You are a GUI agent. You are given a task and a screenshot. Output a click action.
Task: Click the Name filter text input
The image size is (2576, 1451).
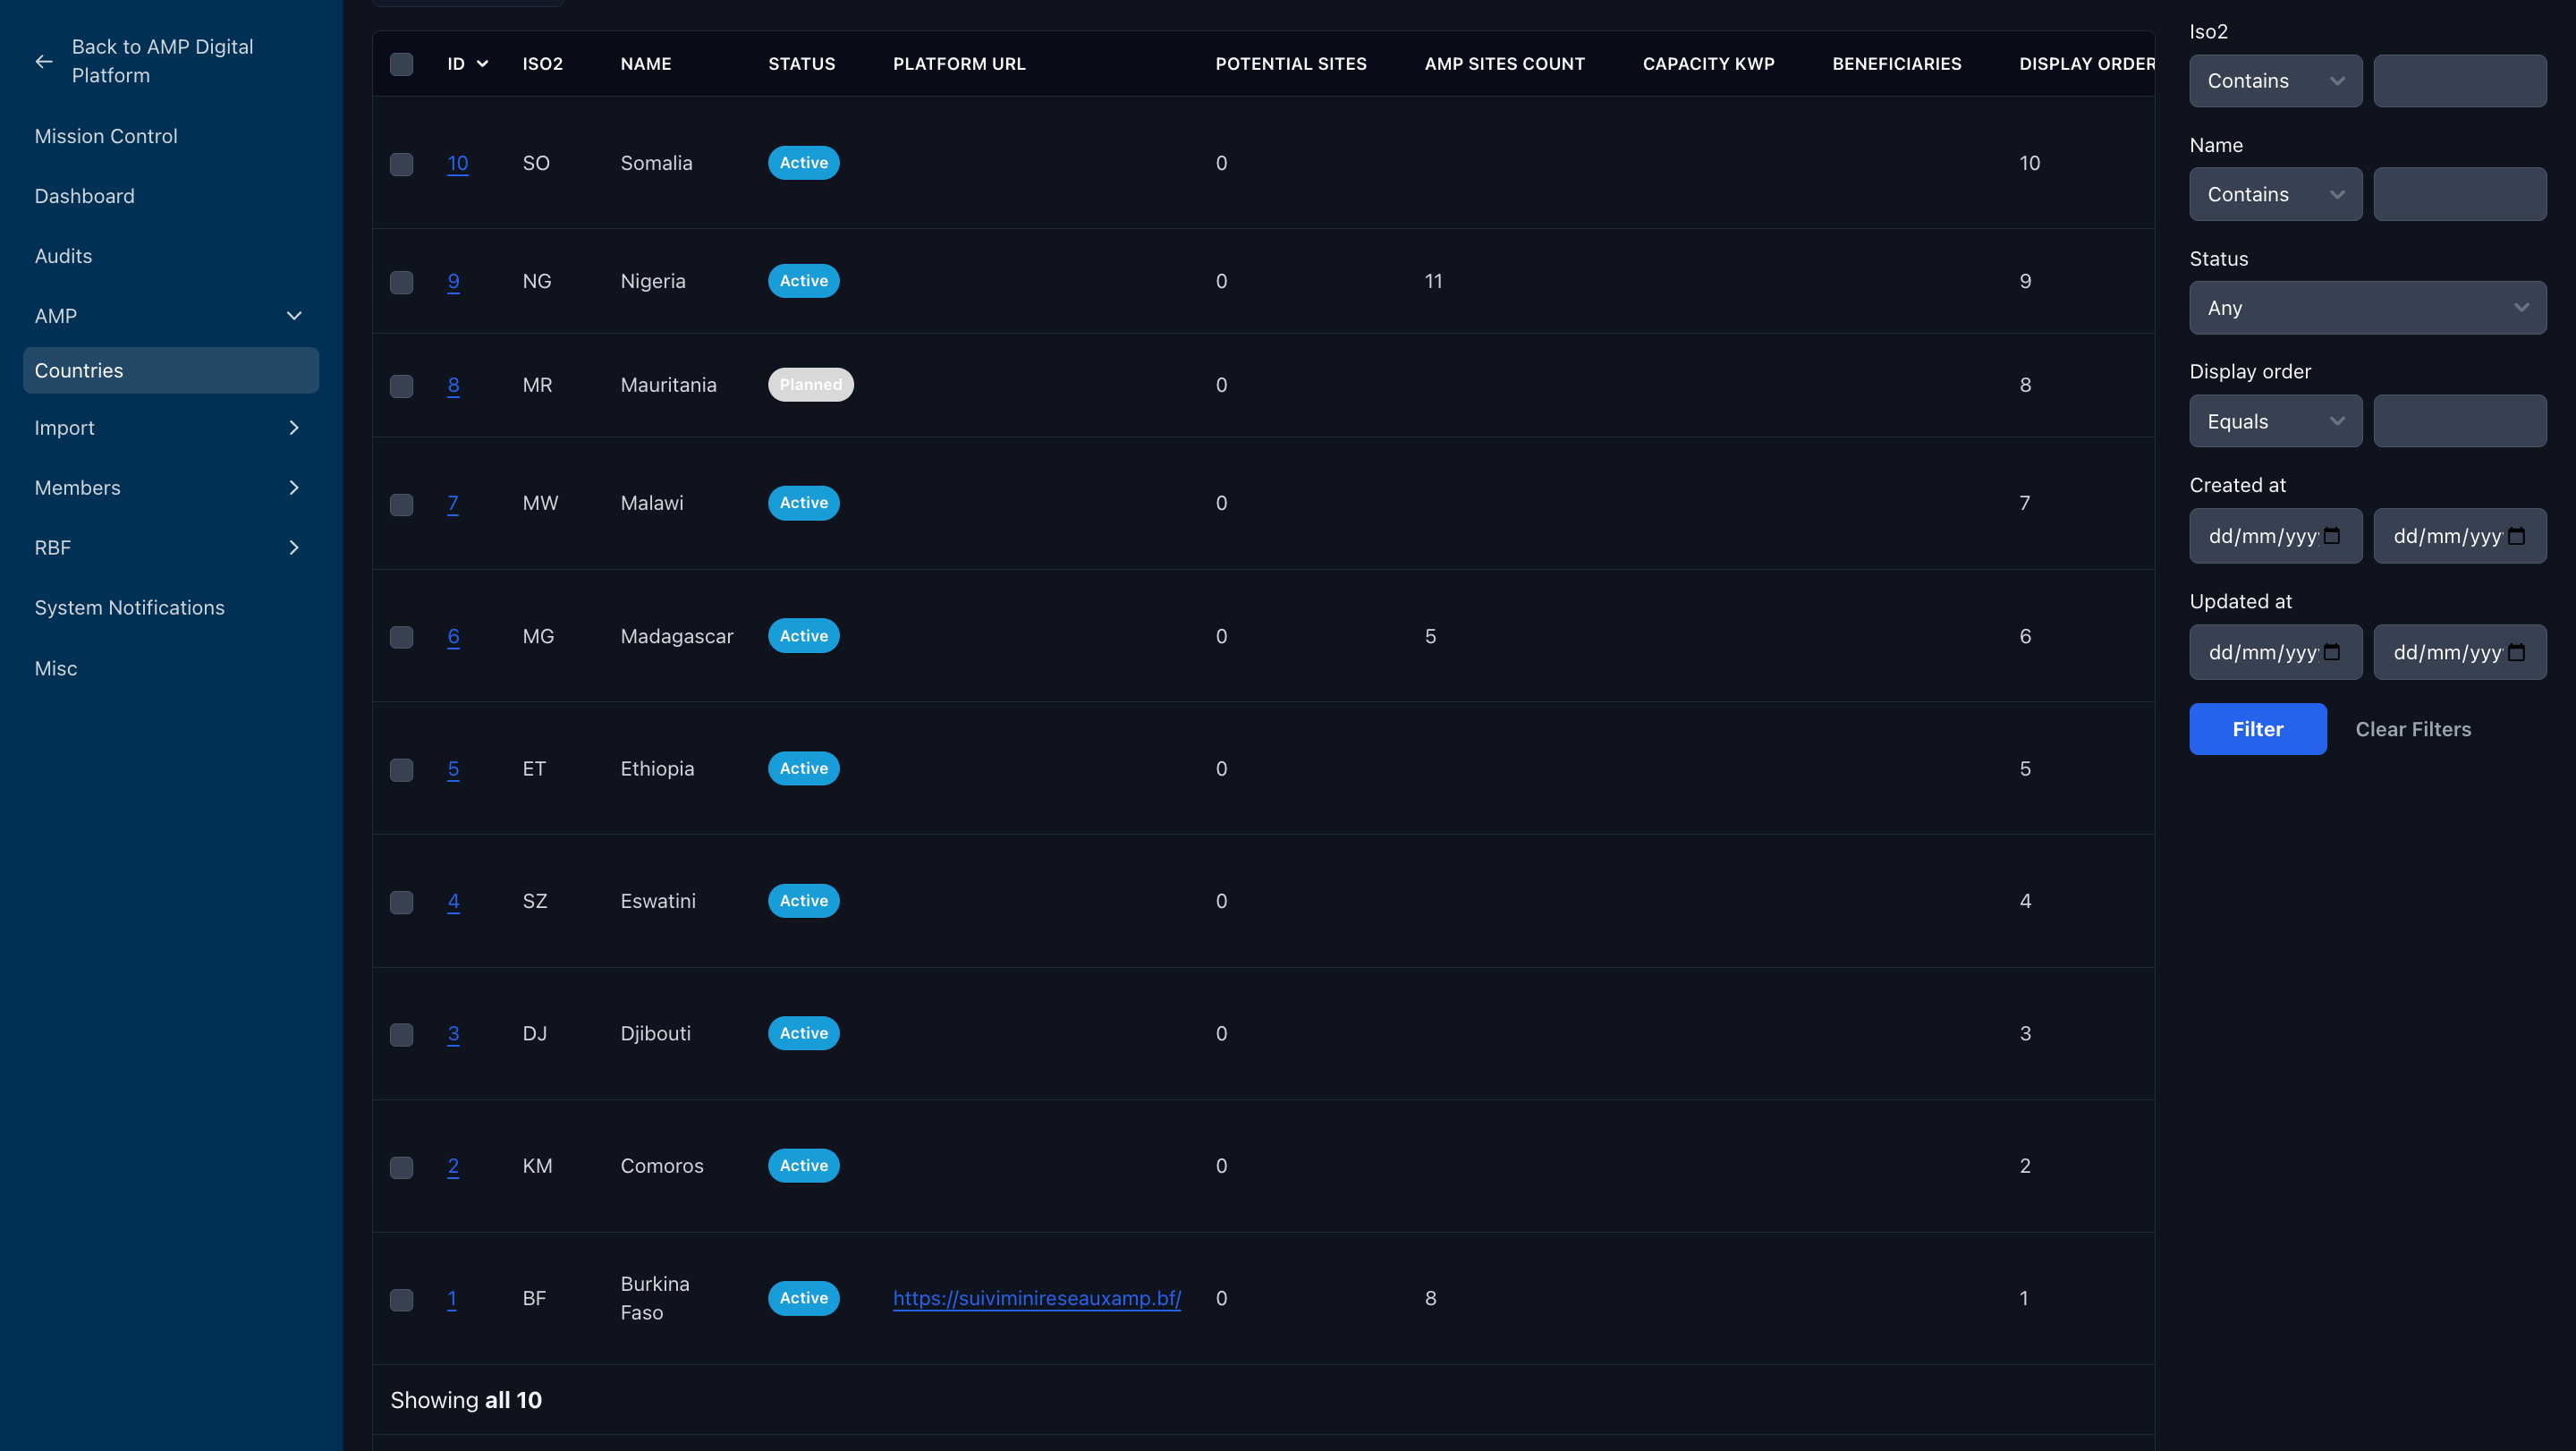[2459, 194]
